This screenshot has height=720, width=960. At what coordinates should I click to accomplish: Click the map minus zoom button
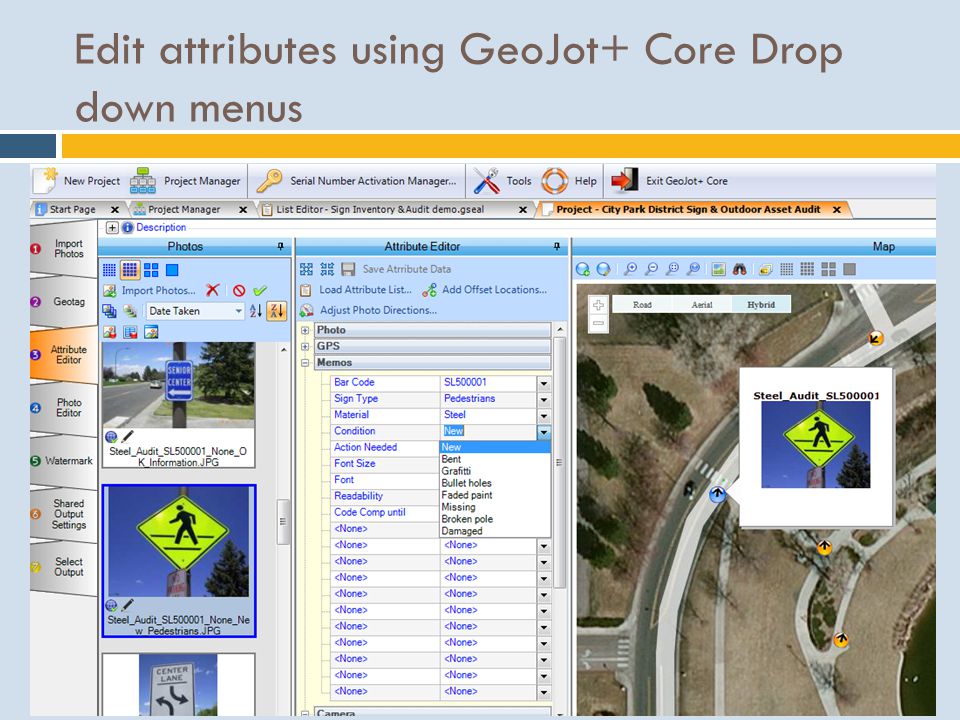click(598, 323)
